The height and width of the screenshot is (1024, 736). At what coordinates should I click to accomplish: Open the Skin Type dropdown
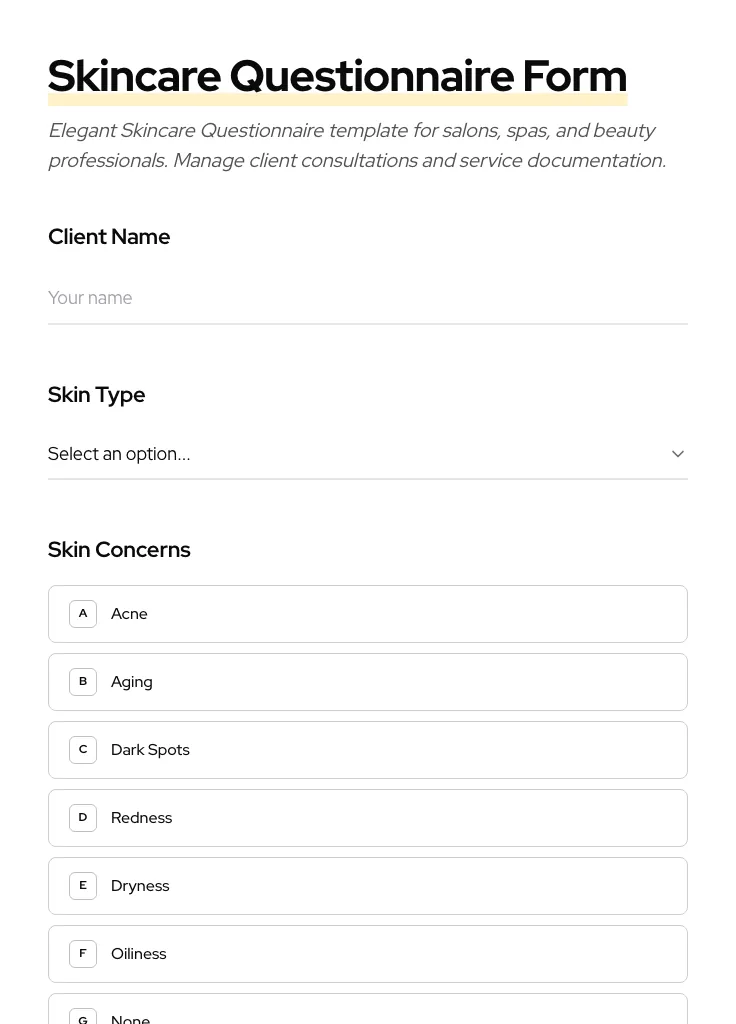[x=368, y=454]
